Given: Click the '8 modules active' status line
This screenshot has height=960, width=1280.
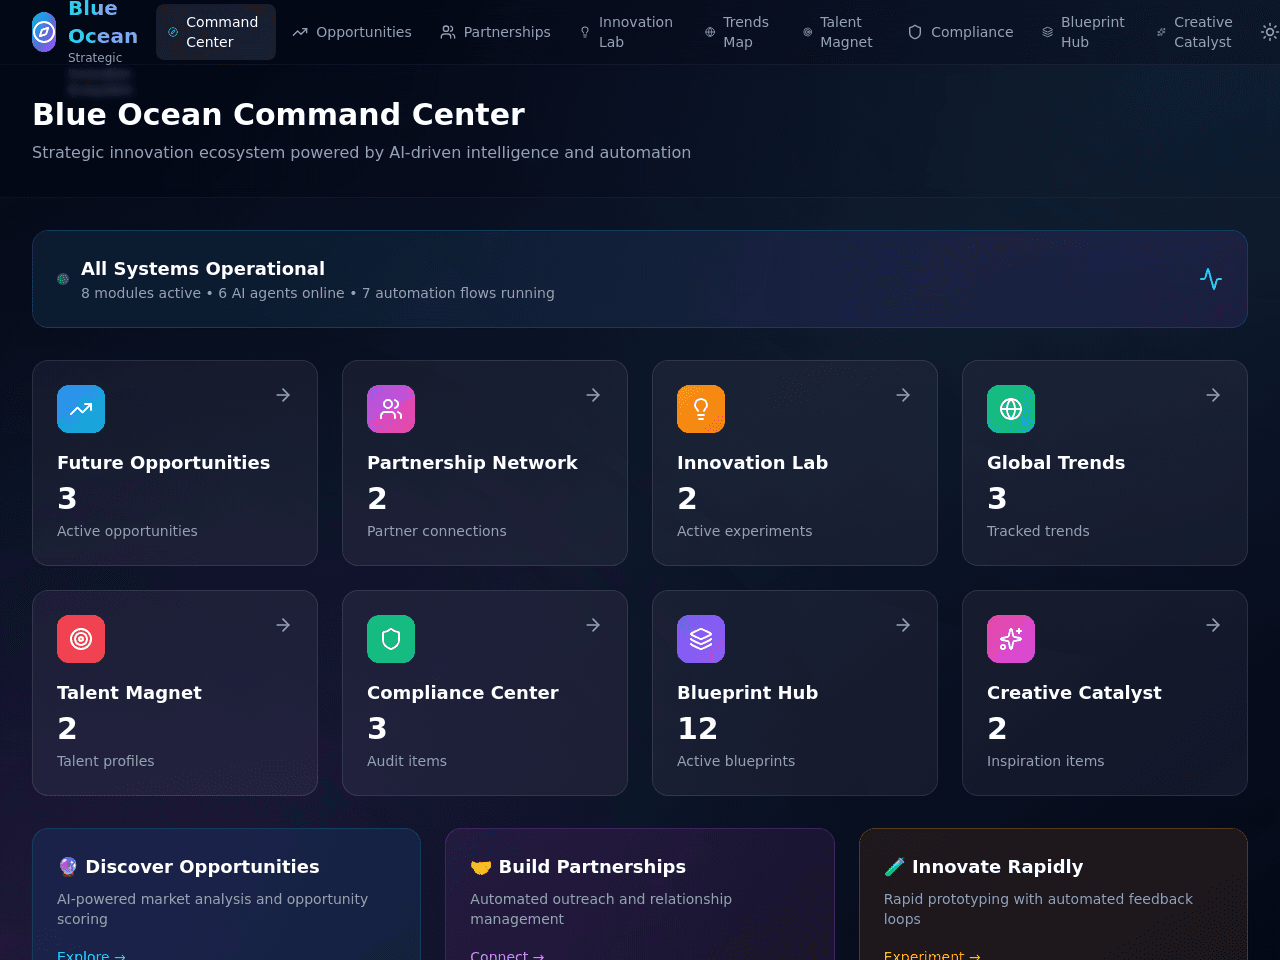Looking at the screenshot, I should pyautogui.click(x=318, y=293).
